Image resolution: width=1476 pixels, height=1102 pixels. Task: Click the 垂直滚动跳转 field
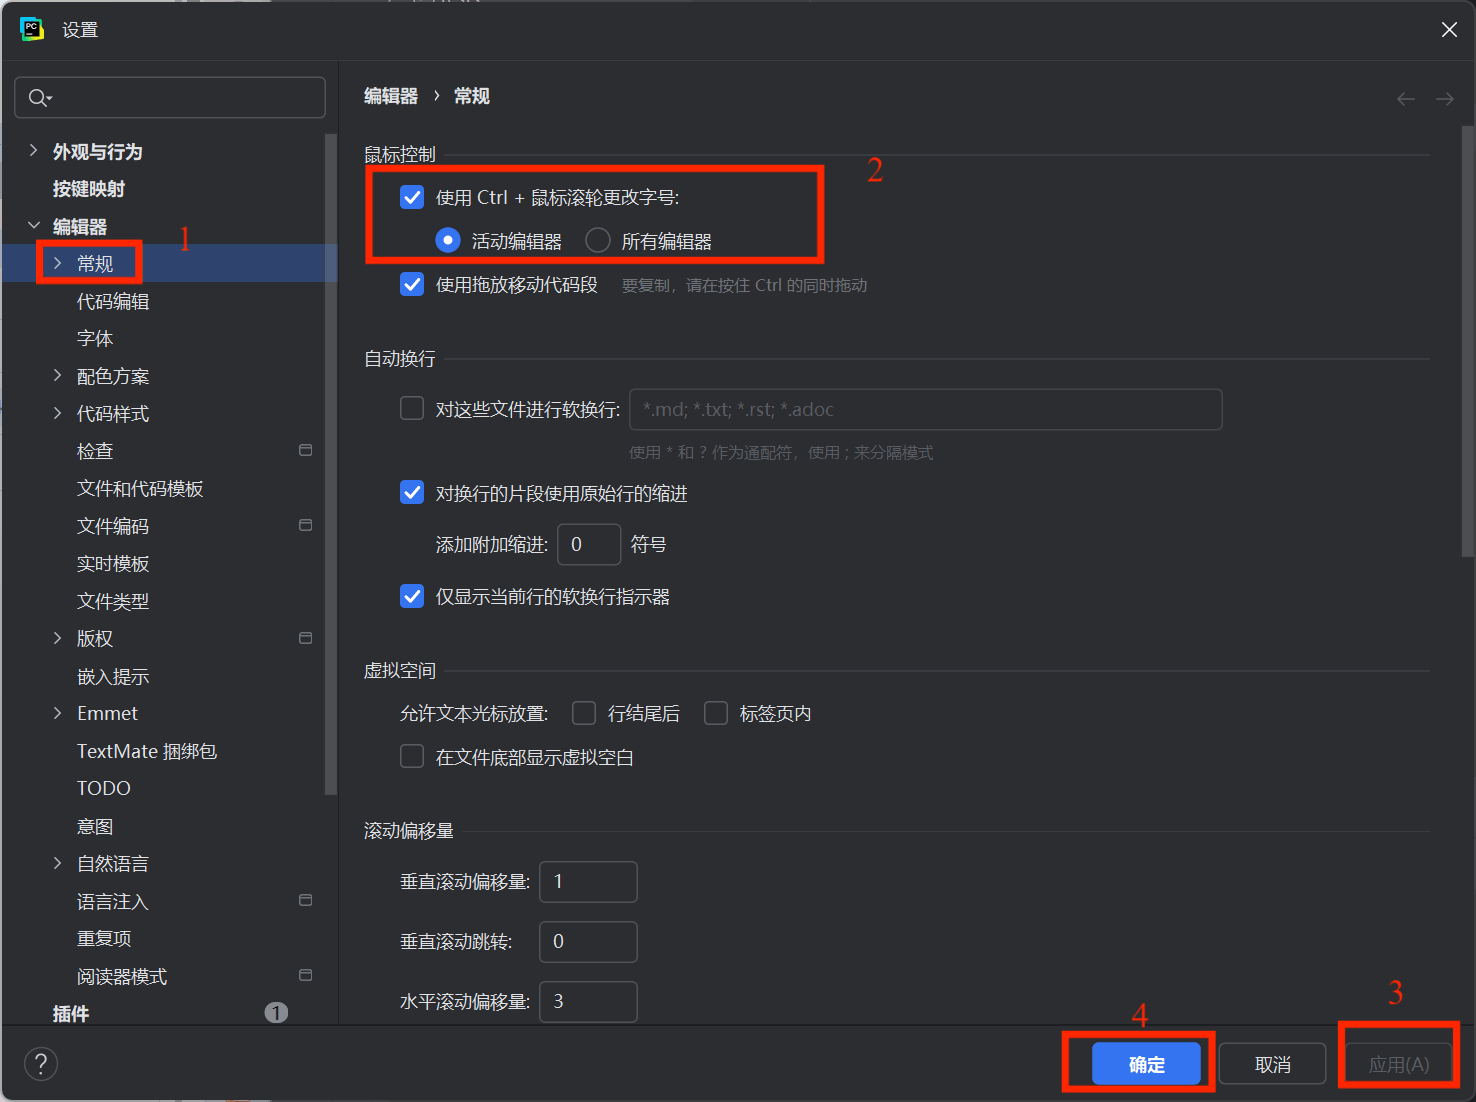point(588,941)
